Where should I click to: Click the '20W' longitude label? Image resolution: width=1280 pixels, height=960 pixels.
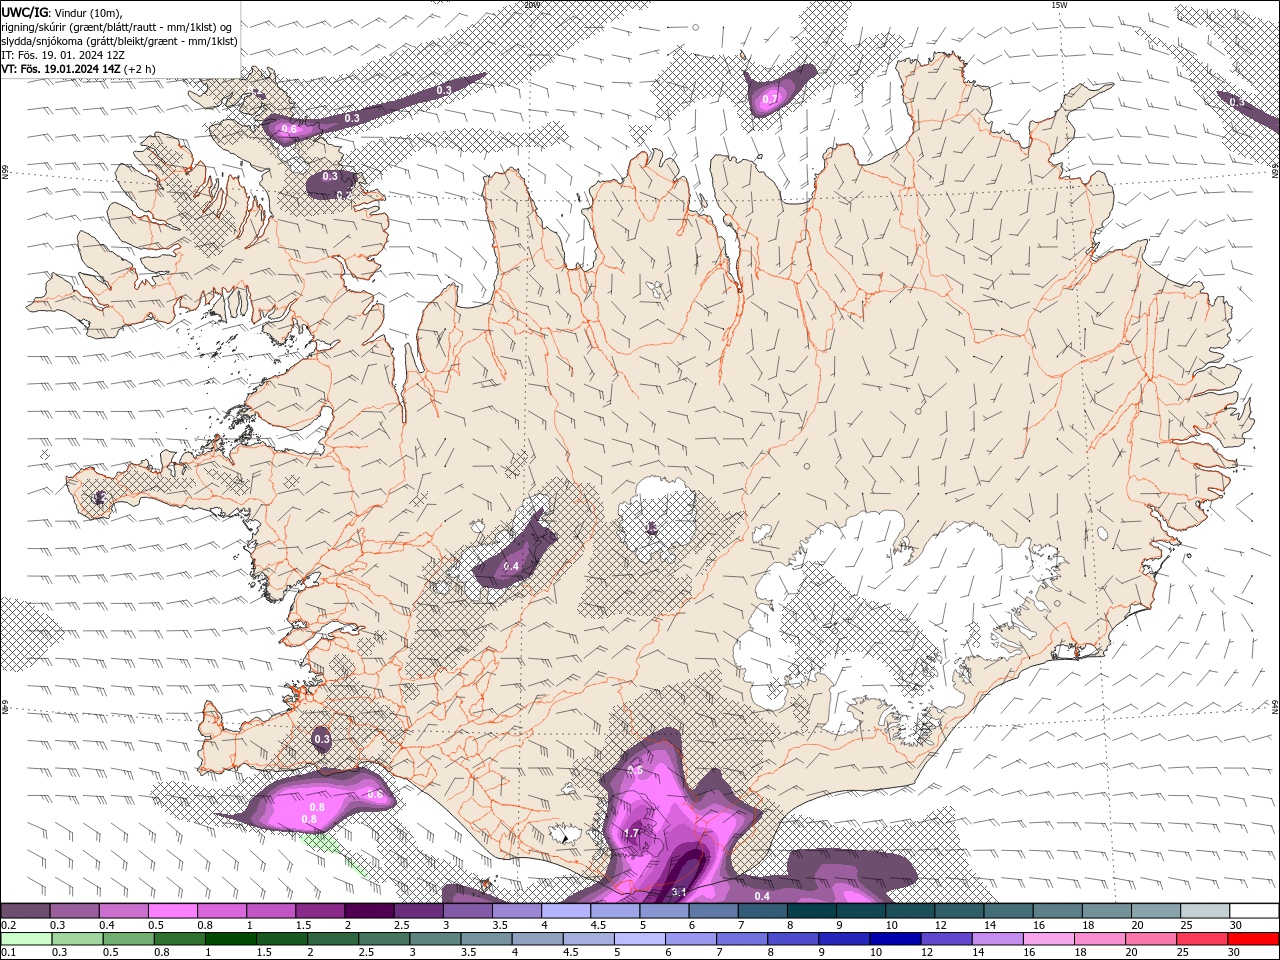click(531, 5)
